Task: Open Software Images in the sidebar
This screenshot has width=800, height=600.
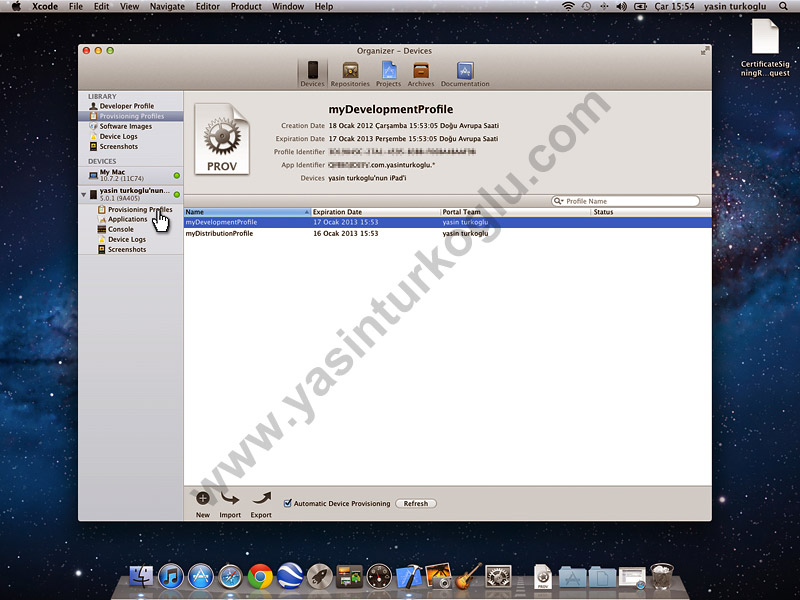Action: pos(131,127)
